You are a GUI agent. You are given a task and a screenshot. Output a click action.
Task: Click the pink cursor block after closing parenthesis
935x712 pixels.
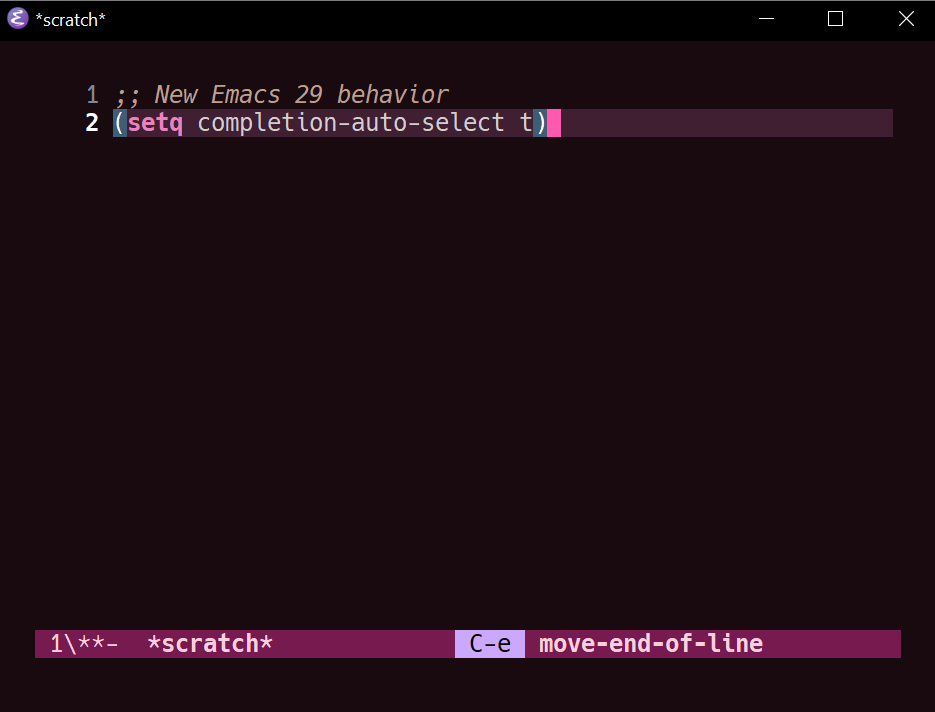(x=554, y=123)
